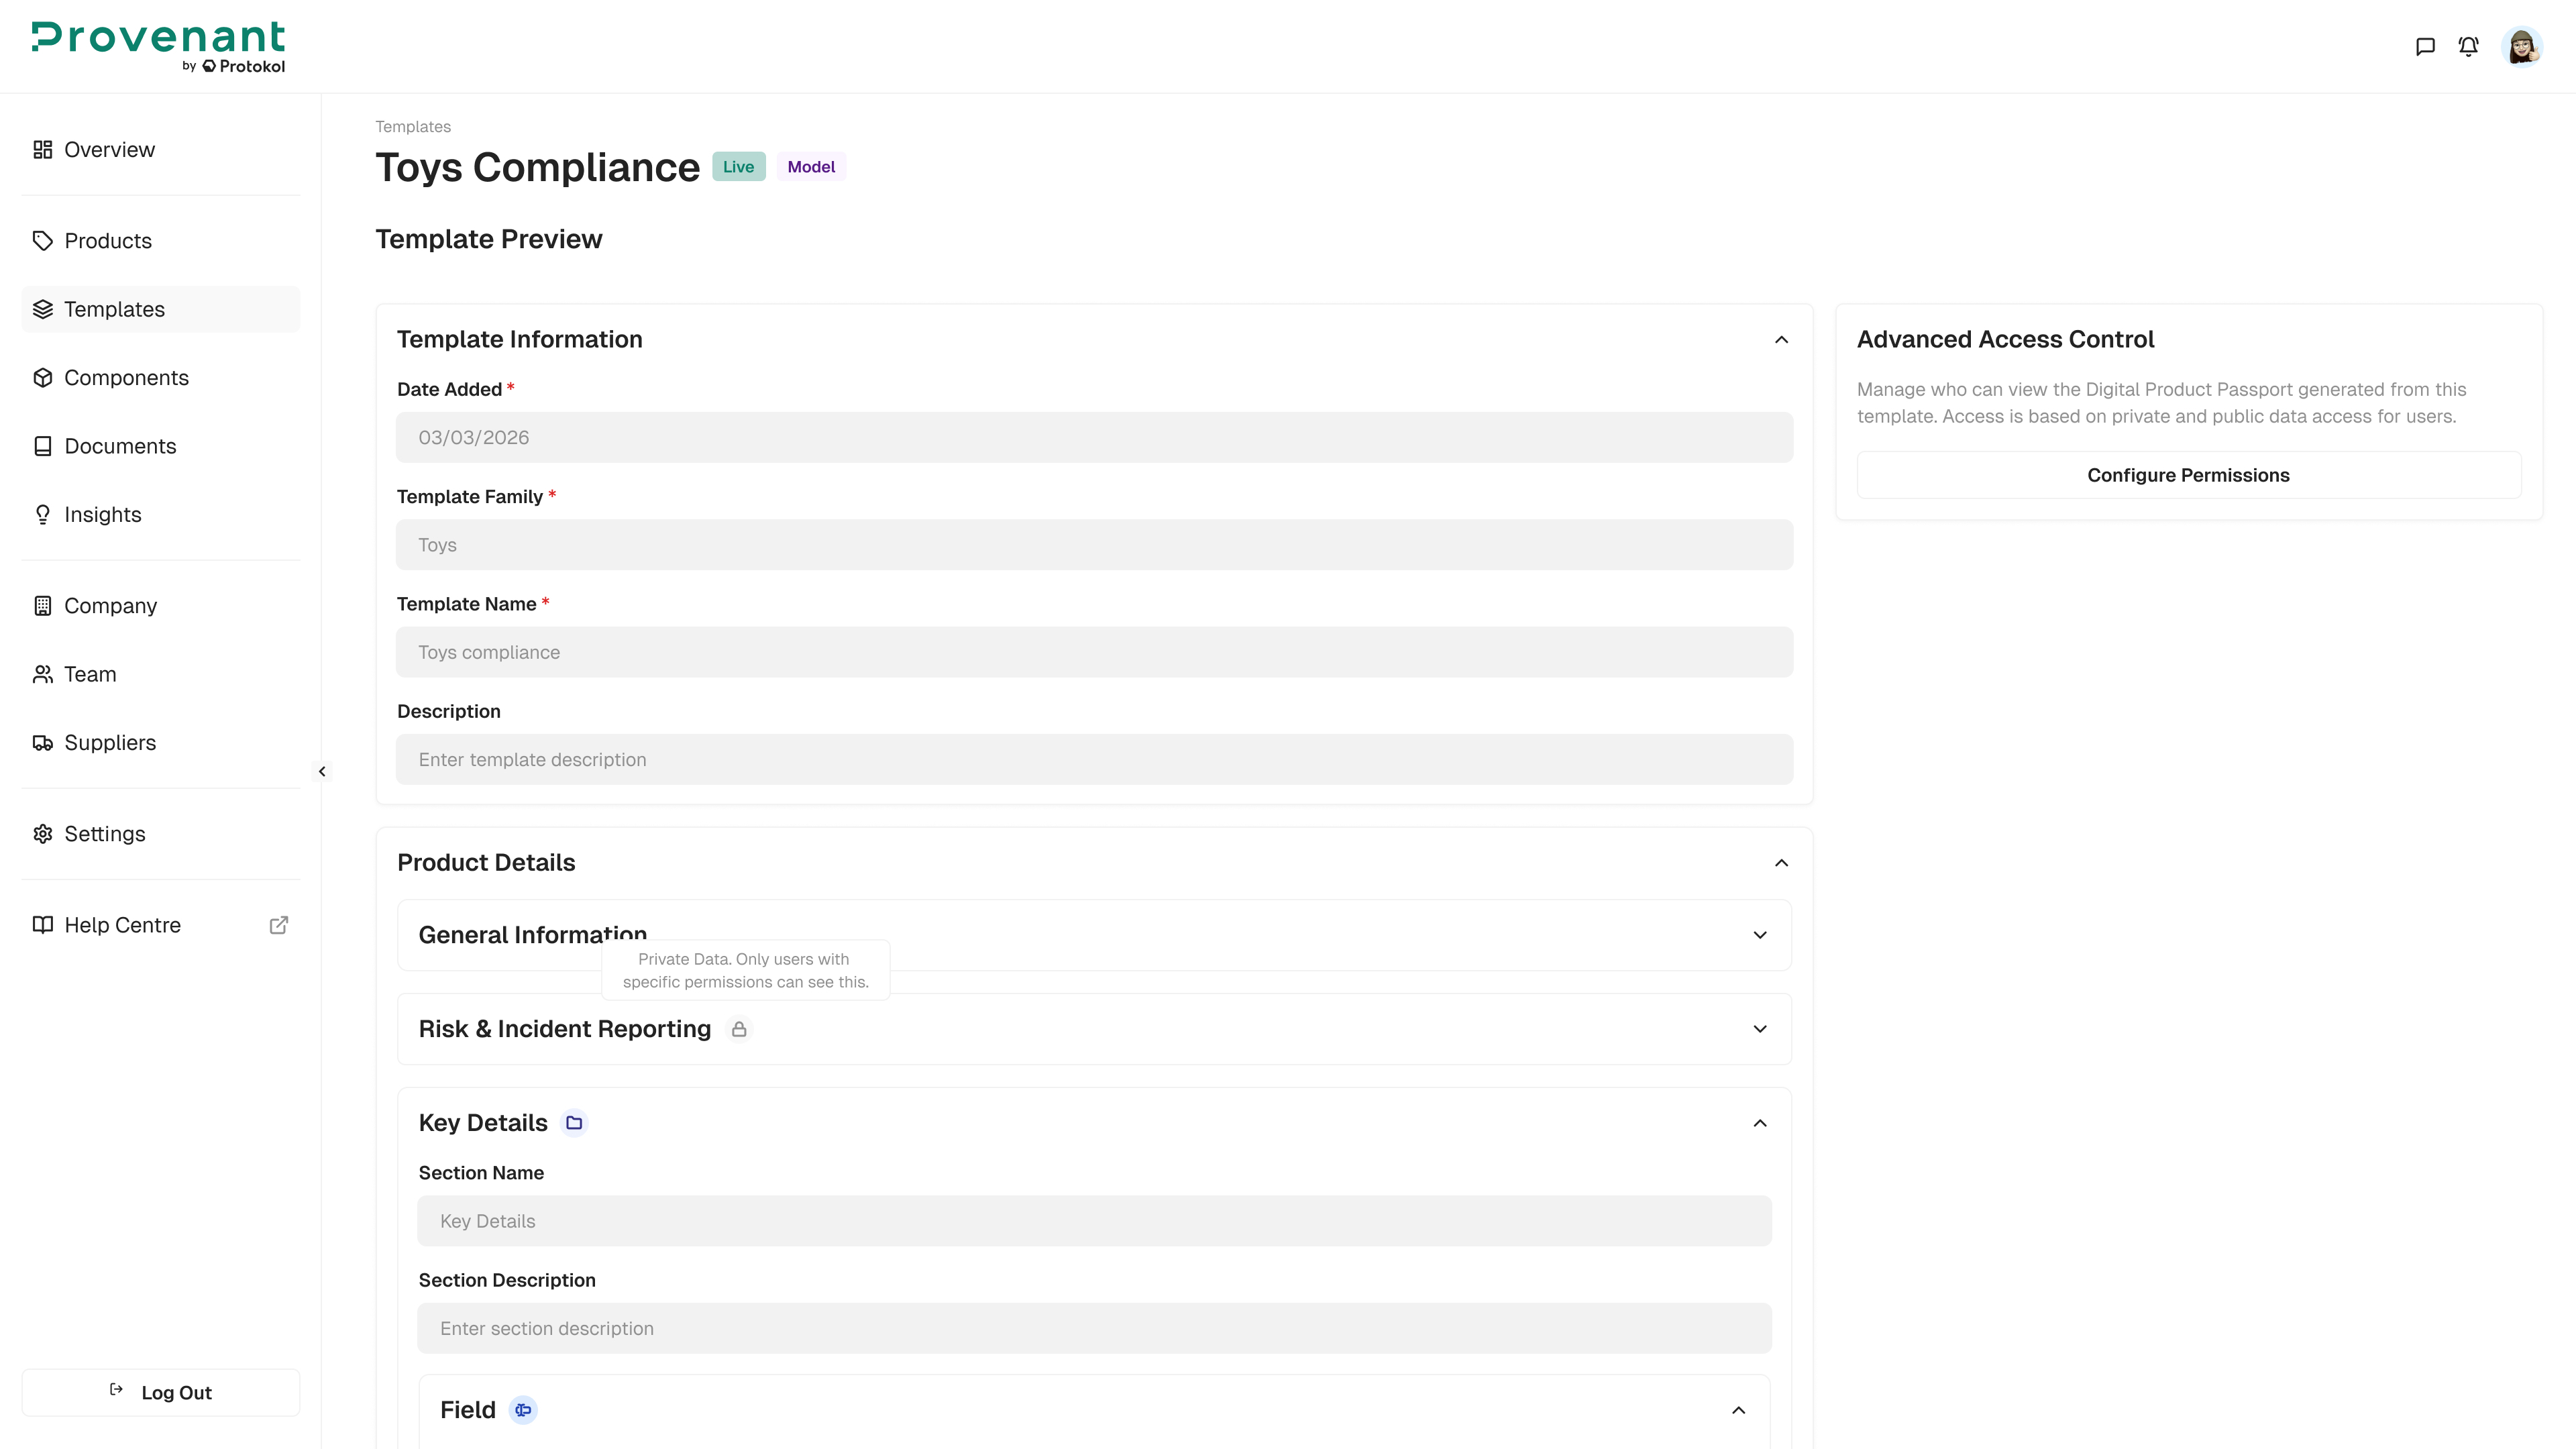This screenshot has height=1449, width=2576.
Task: Open Products in the sidebar
Action: click(x=160, y=241)
